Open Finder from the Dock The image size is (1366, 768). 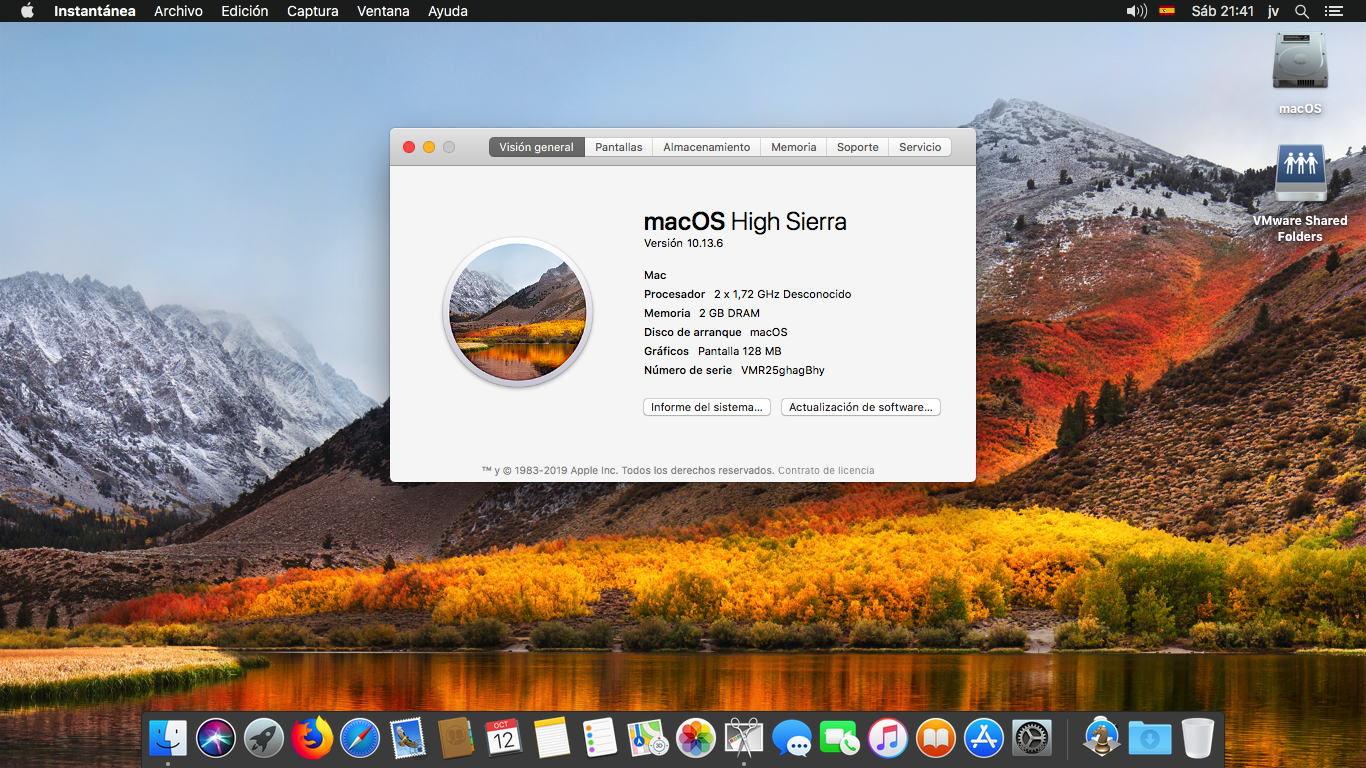pos(168,739)
